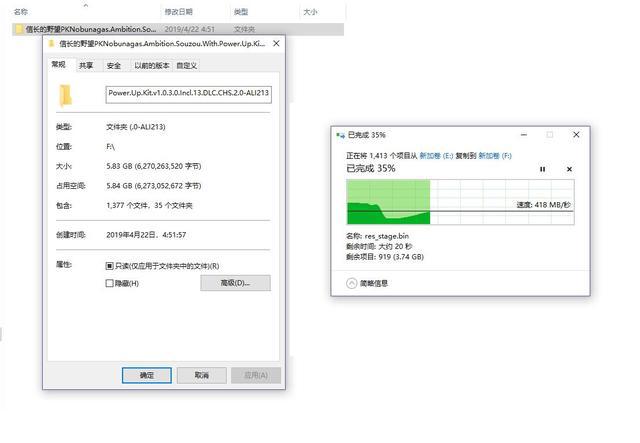Confirm with the 确定 button

click(x=147, y=375)
